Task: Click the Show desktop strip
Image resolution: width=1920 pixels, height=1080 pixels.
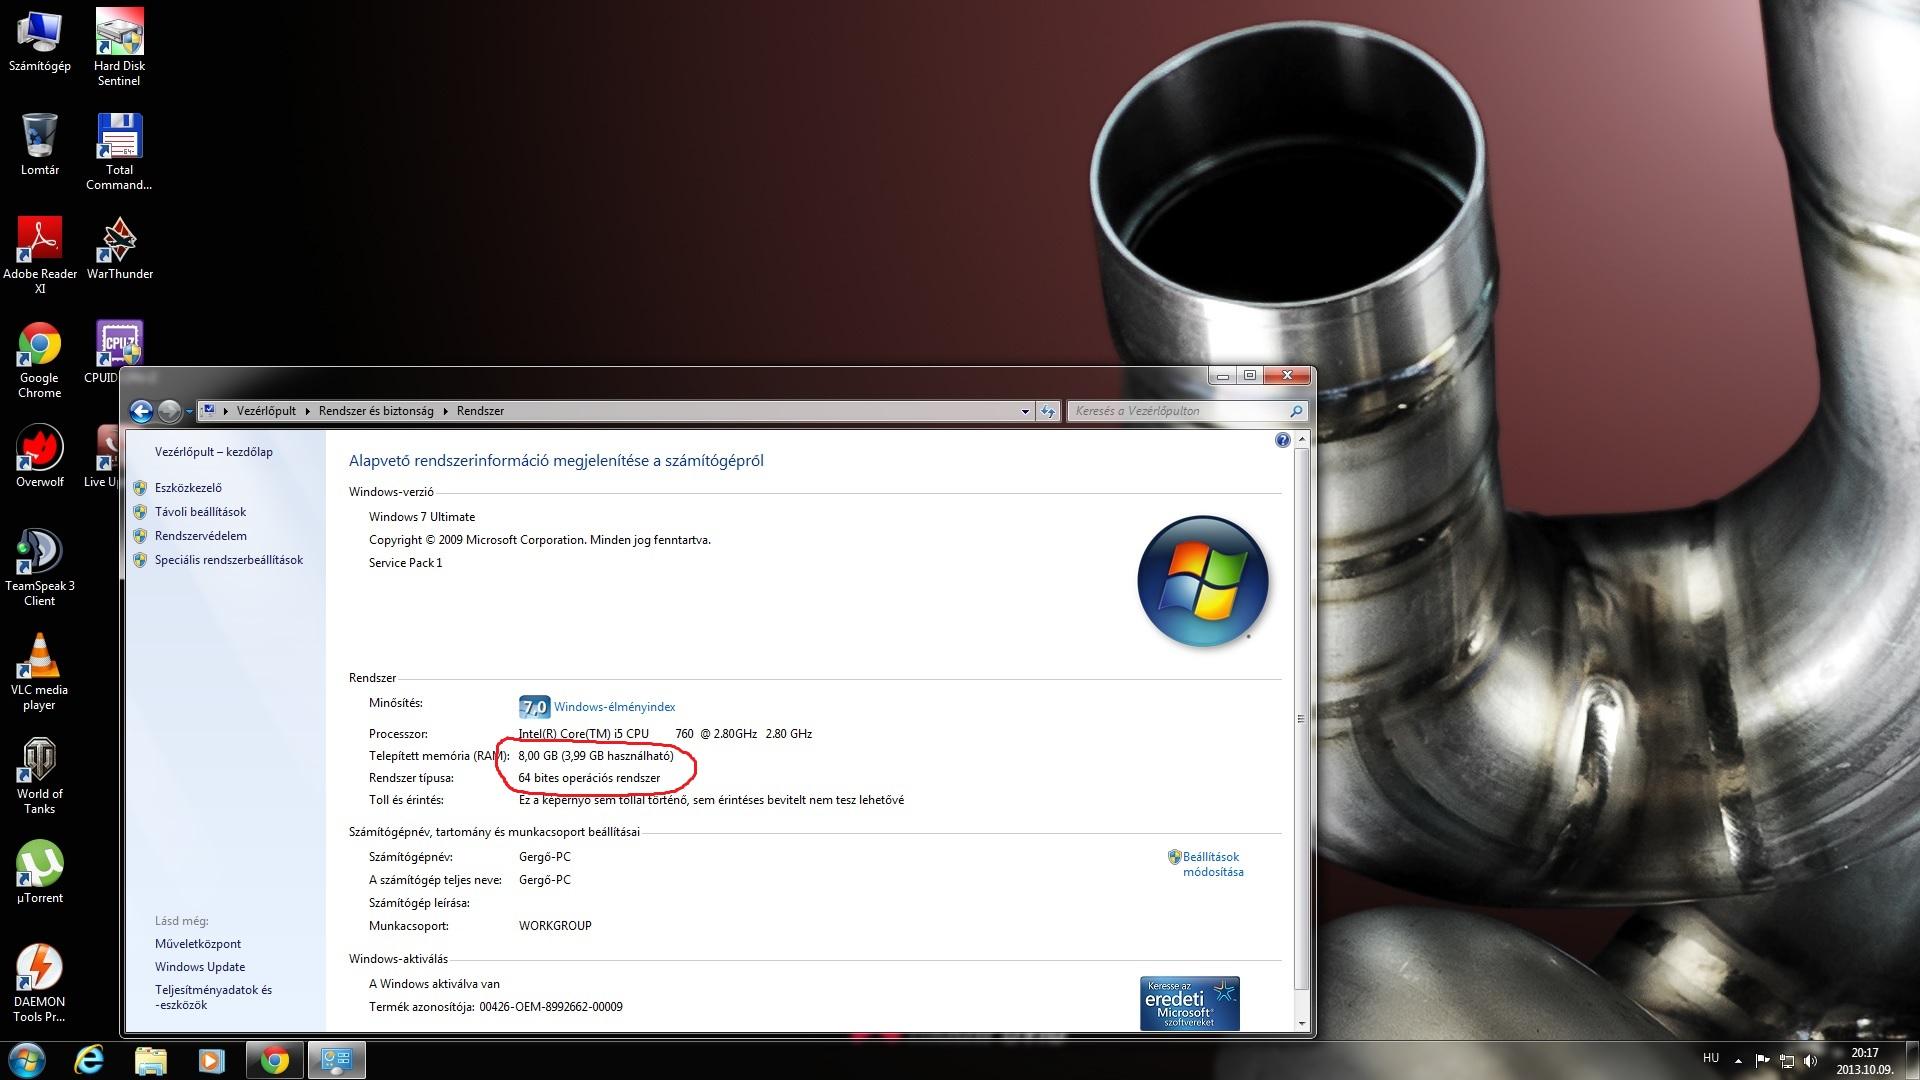Action: pos(1912,1060)
